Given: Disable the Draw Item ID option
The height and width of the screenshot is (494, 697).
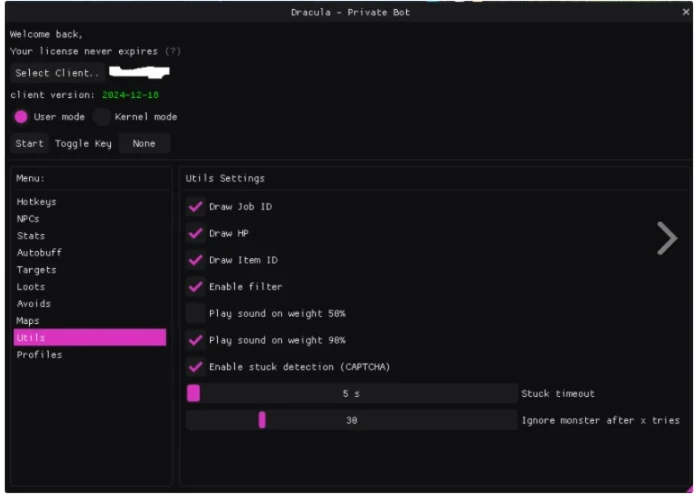Looking at the screenshot, I should (x=196, y=260).
